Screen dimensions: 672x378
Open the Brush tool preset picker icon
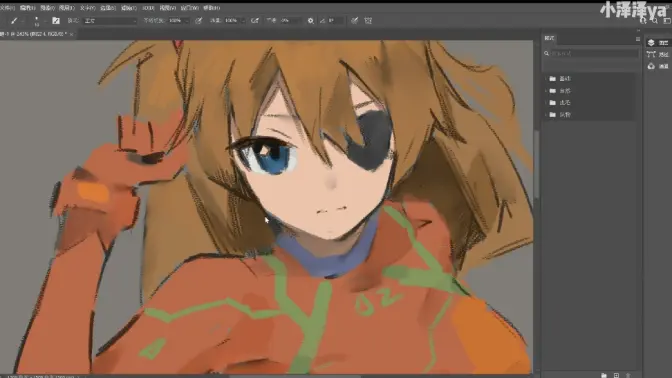14,21
